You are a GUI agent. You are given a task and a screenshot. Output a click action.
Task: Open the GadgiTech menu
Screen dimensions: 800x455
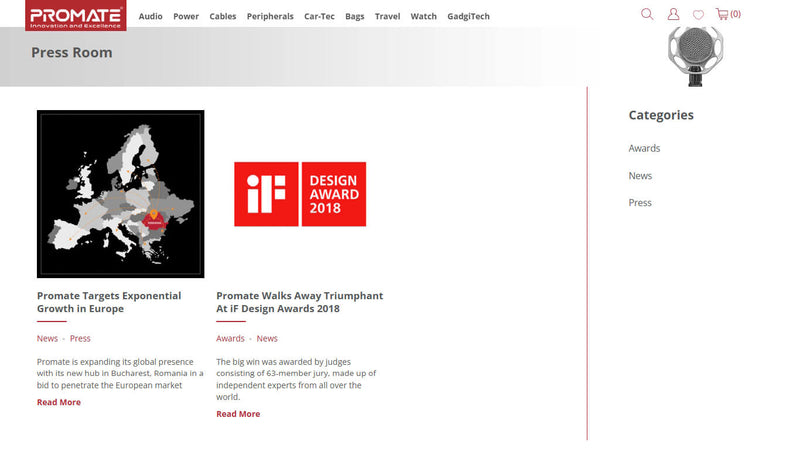468,16
